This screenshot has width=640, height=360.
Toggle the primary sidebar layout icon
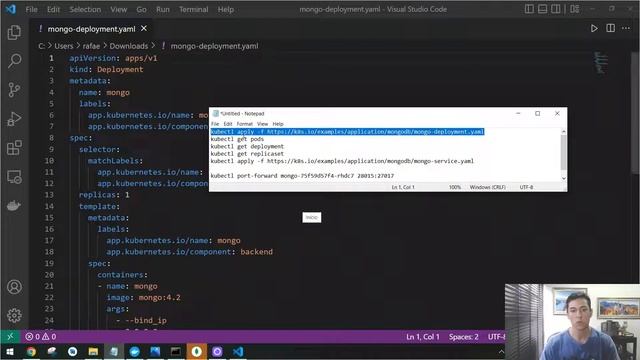529,9
